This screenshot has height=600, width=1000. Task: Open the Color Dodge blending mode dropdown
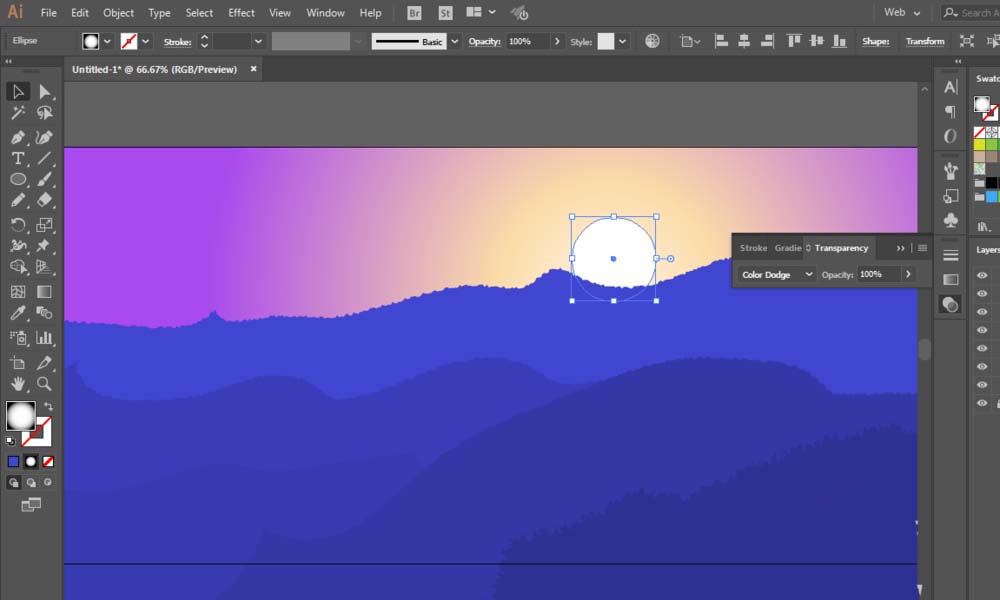click(776, 275)
